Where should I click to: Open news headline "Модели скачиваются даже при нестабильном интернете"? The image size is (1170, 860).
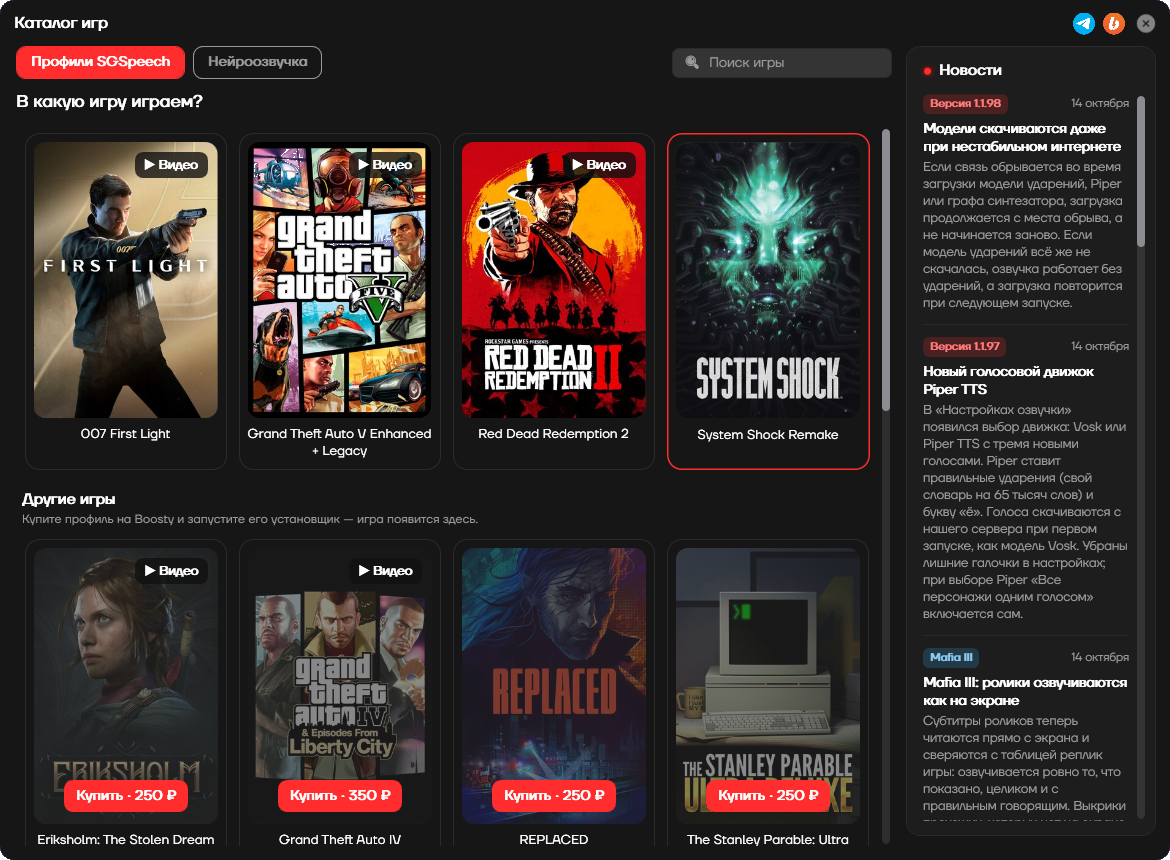[1022, 137]
